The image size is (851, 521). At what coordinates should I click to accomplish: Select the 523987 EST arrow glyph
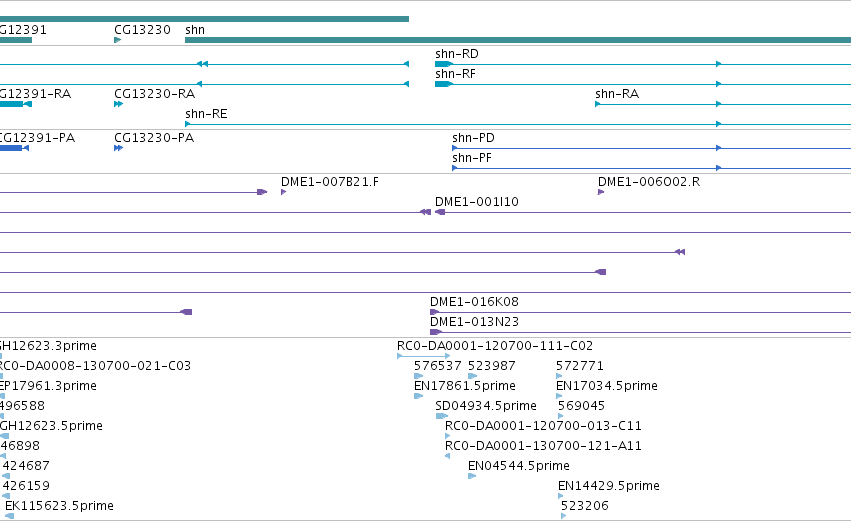[x=472, y=376]
